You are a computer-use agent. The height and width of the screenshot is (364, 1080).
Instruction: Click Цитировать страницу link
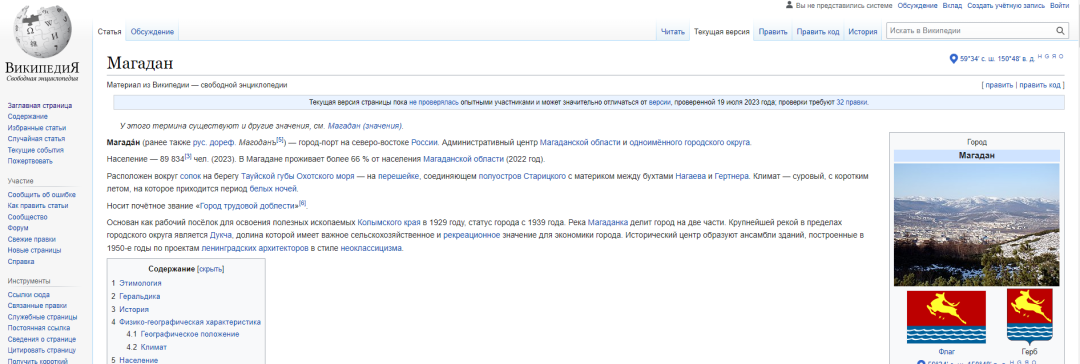41,350
